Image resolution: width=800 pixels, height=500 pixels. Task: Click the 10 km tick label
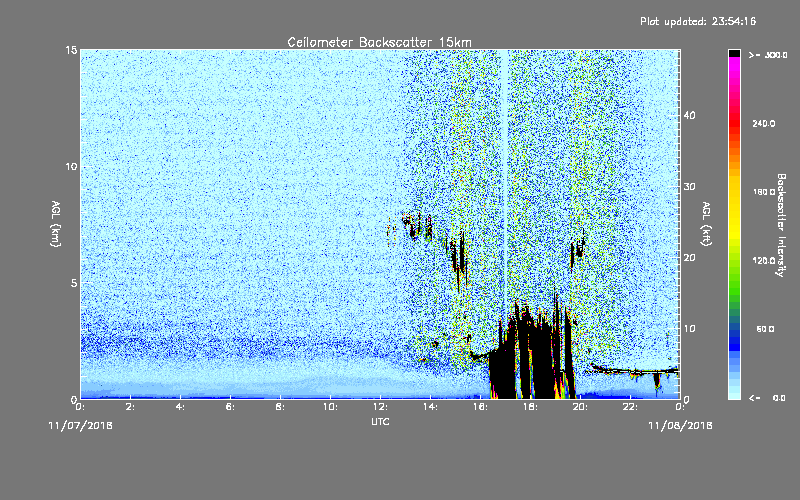pyautogui.click(x=71, y=167)
